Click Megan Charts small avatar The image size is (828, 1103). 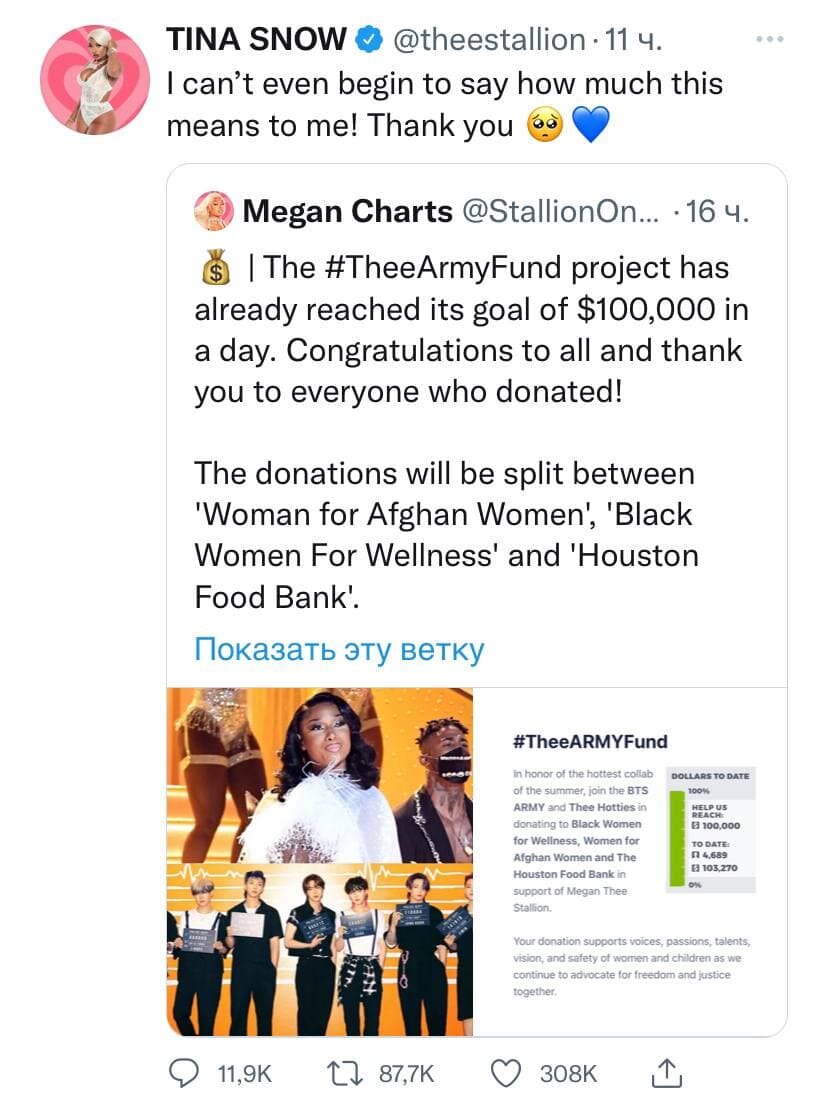tap(217, 211)
